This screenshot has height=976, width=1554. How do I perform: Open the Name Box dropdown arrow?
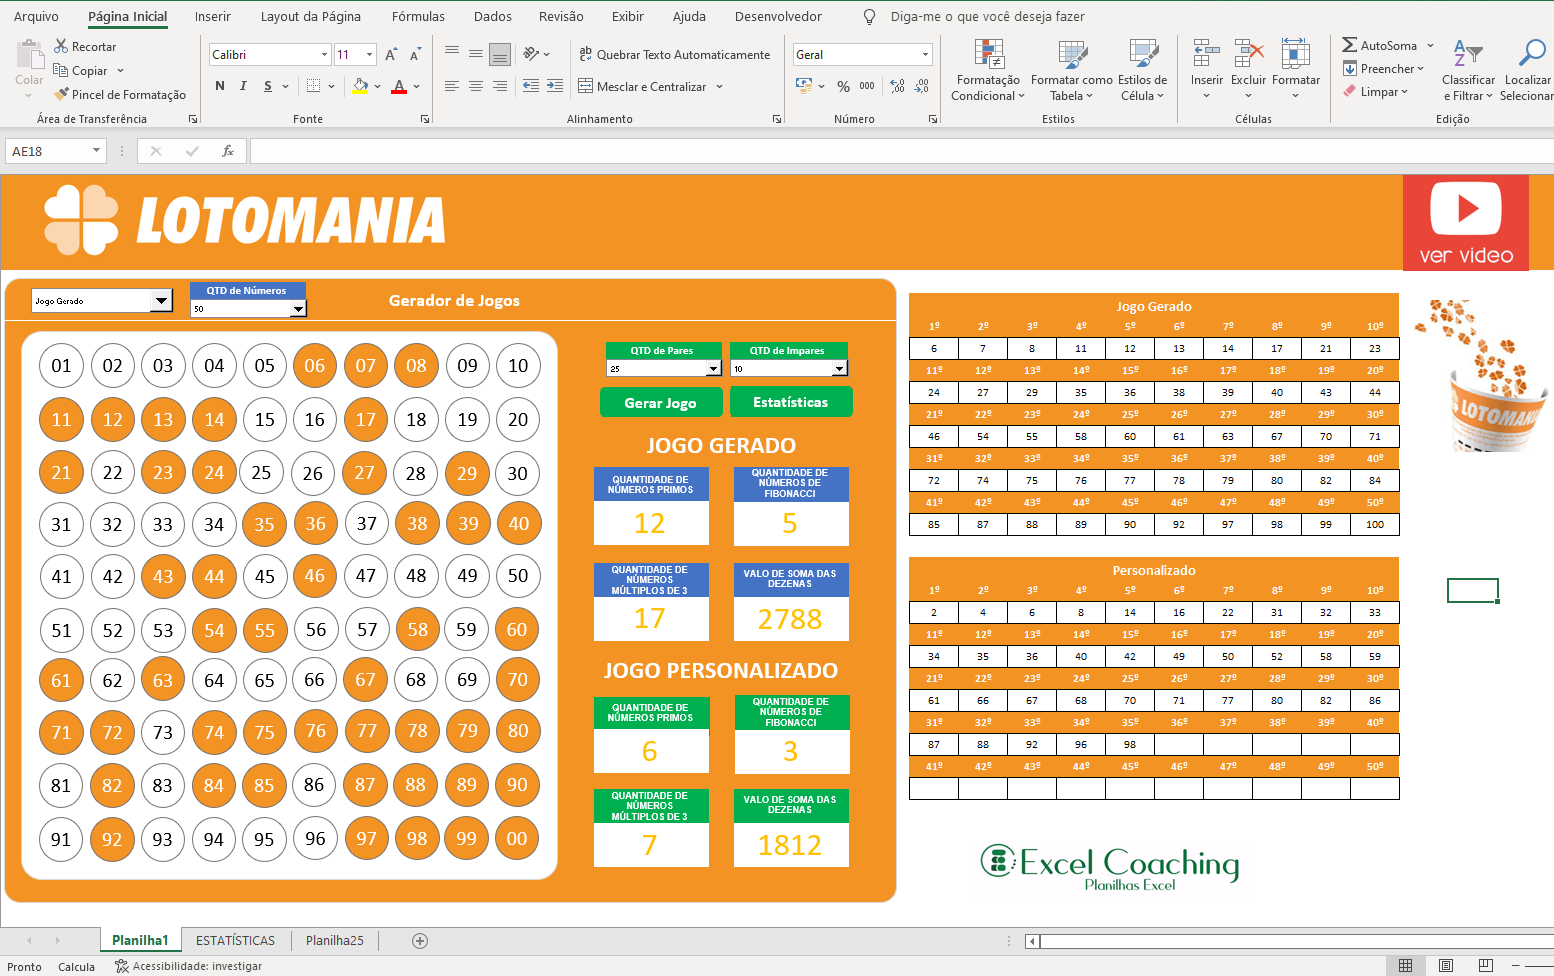click(x=96, y=151)
